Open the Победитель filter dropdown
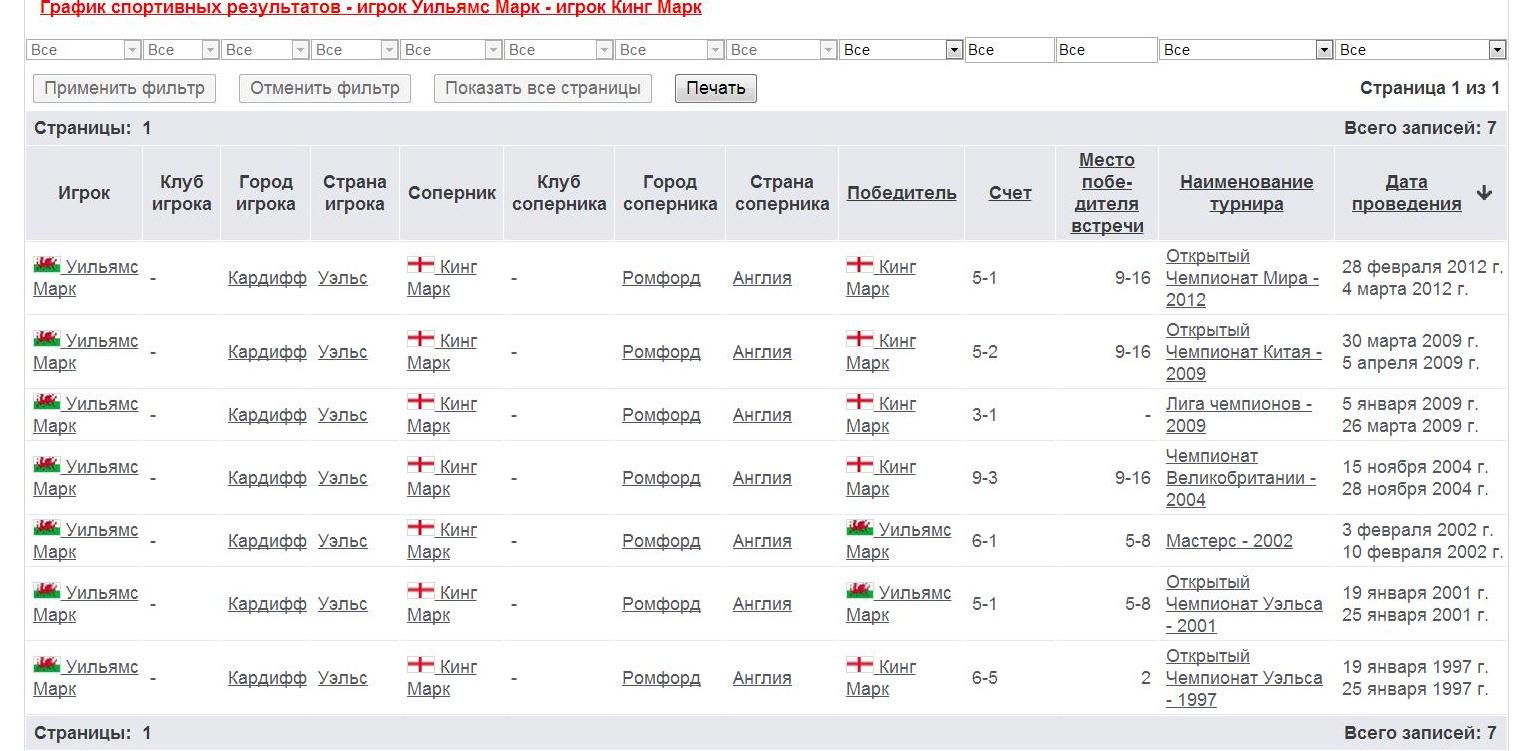This screenshot has height=751, width=1534. click(x=953, y=50)
